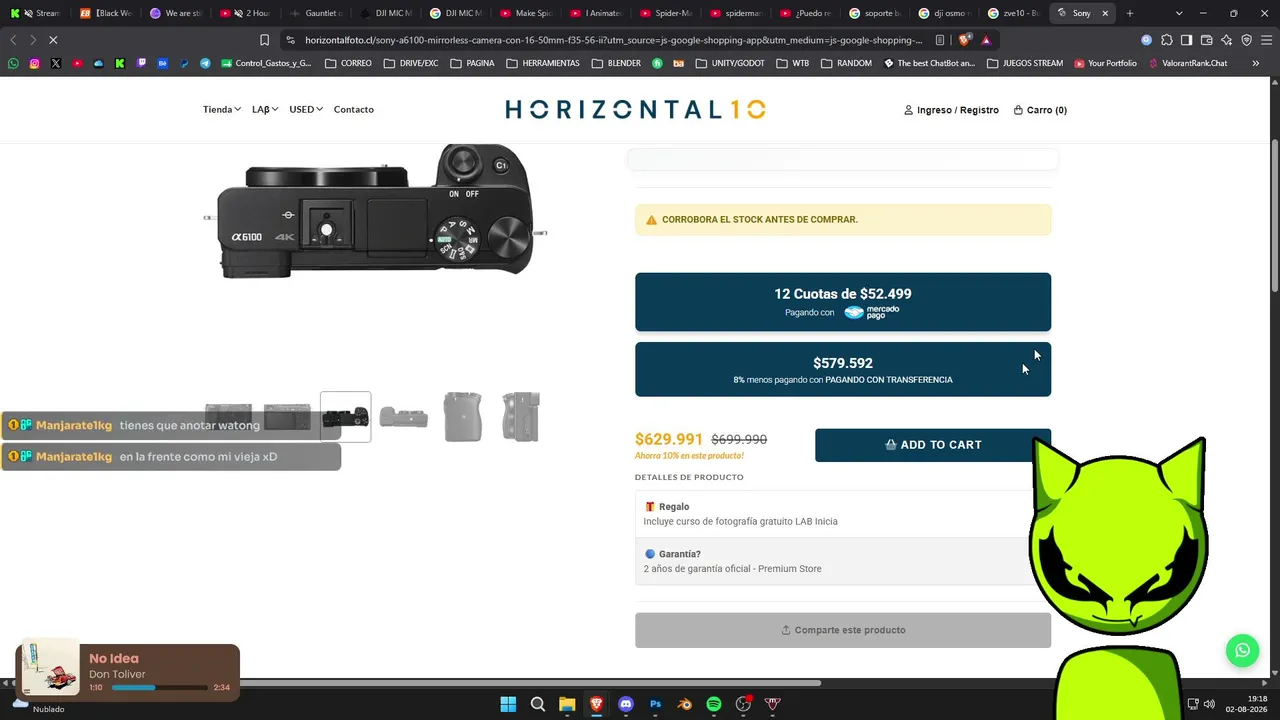Expand the Tienda dropdown menu
The height and width of the screenshot is (720, 1280).
click(221, 109)
